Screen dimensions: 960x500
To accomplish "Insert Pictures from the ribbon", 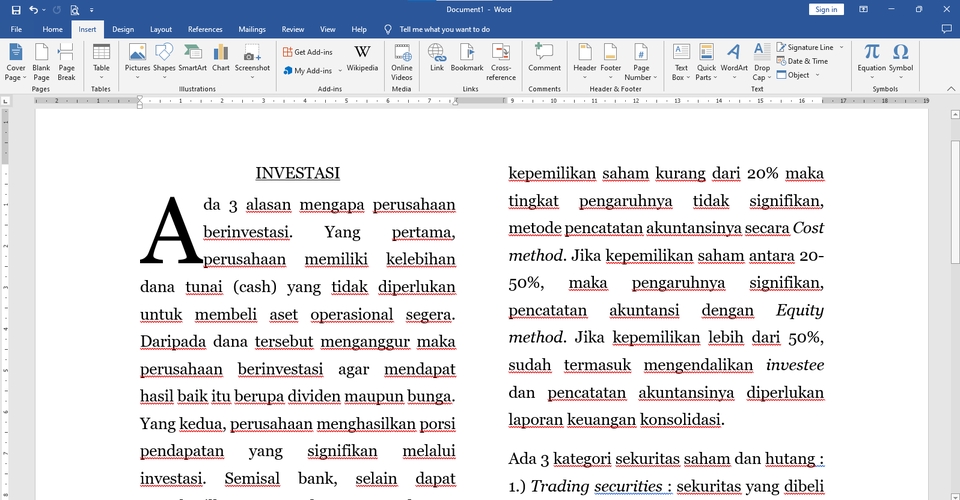I will pyautogui.click(x=137, y=62).
